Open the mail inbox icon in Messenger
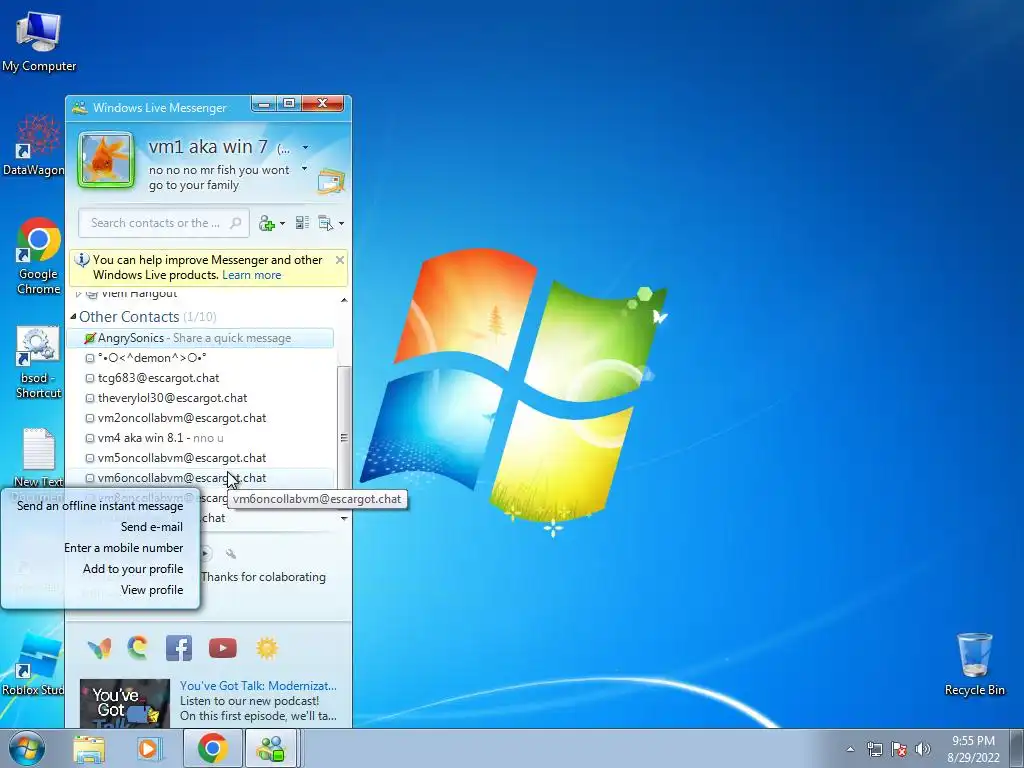Image resolution: width=1024 pixels, height=768 pixels. (331, 181)
